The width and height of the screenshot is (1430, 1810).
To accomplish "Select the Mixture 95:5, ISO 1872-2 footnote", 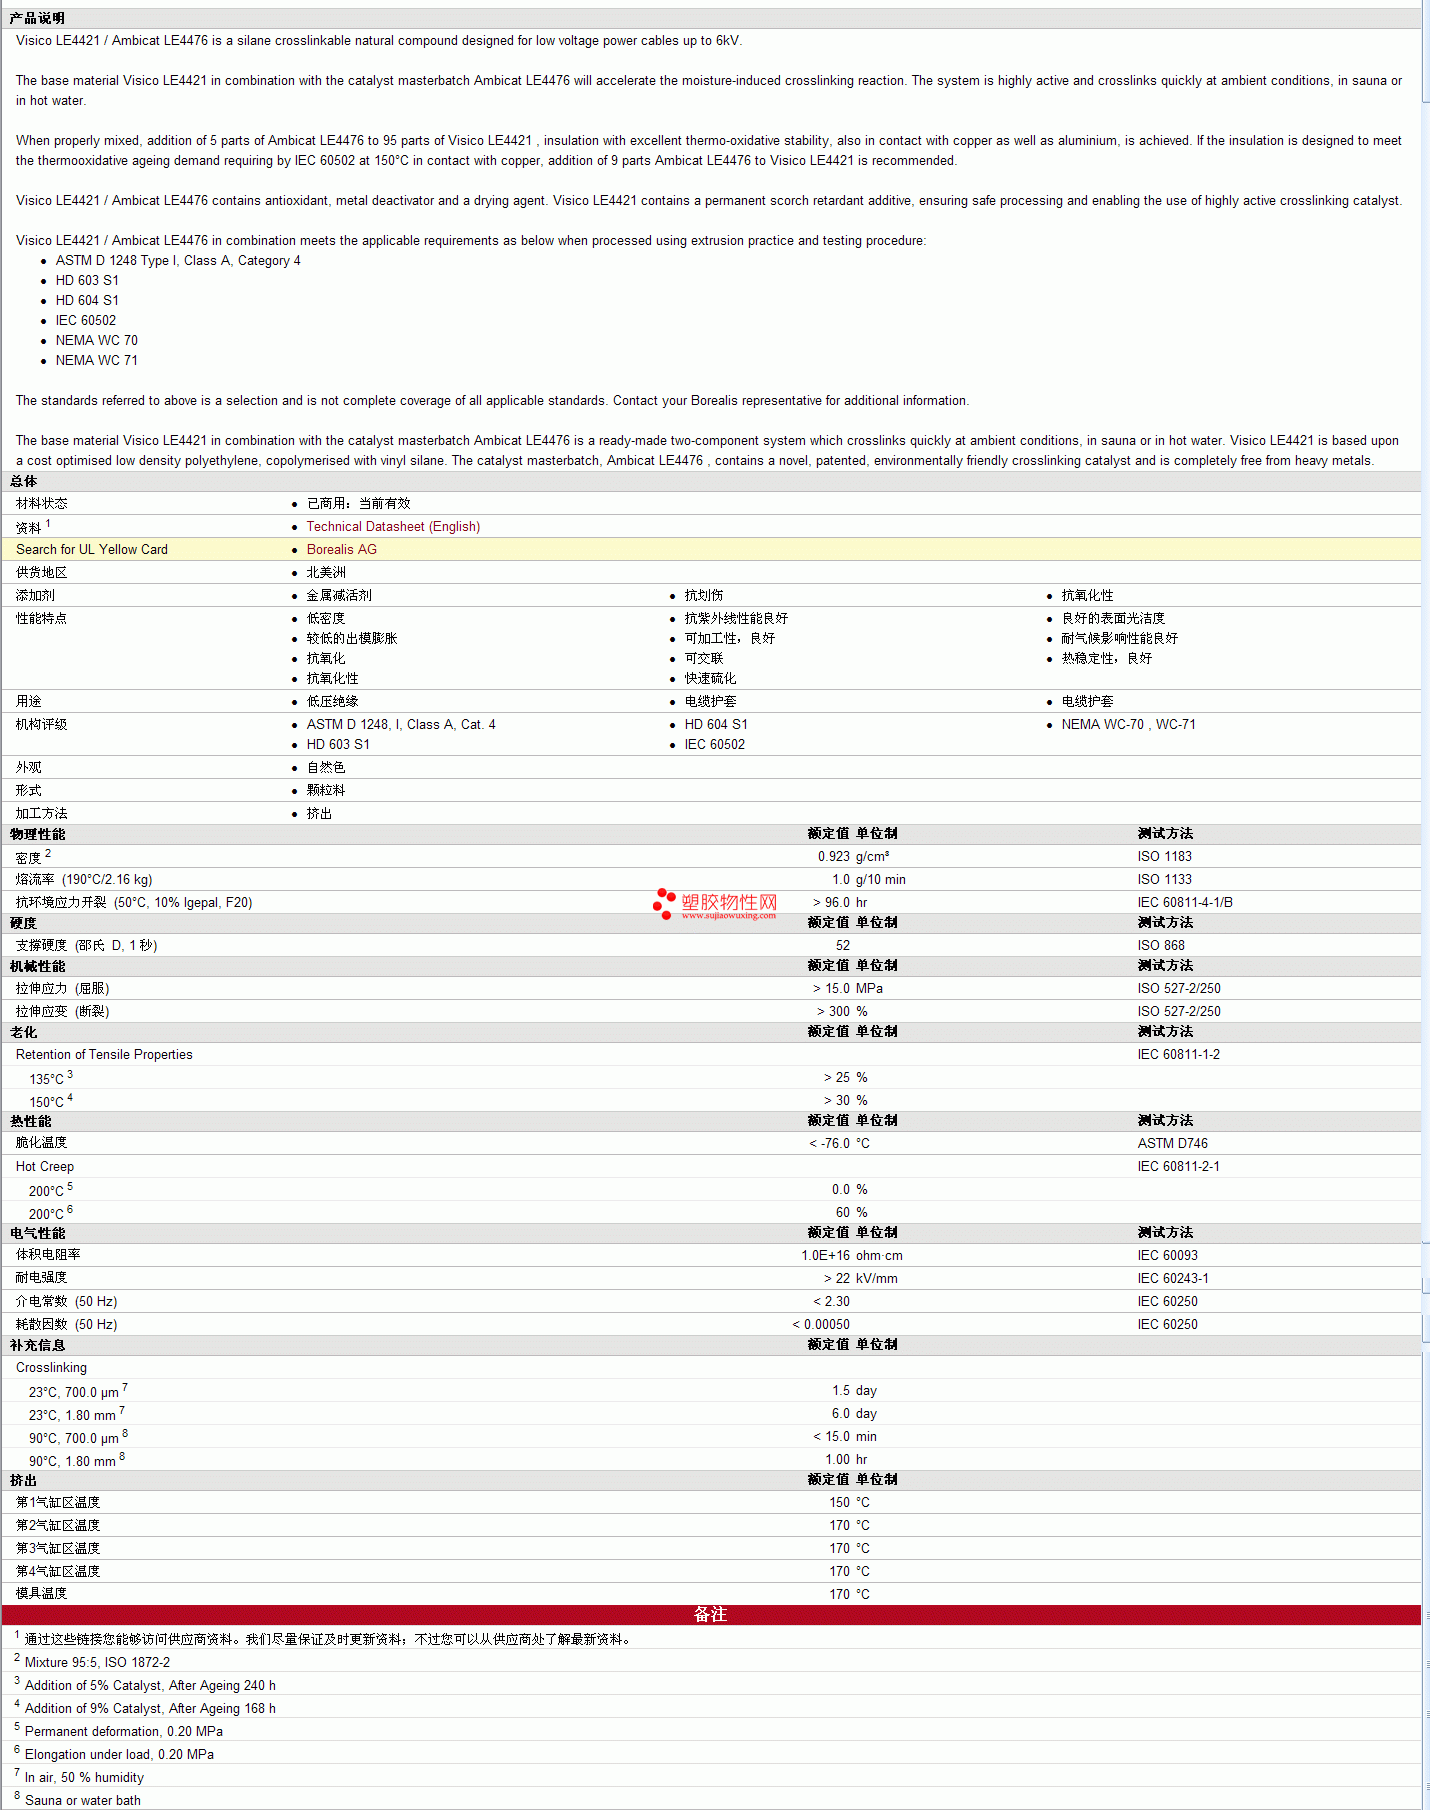I will pyautogui.click(x=97, y=1662).
